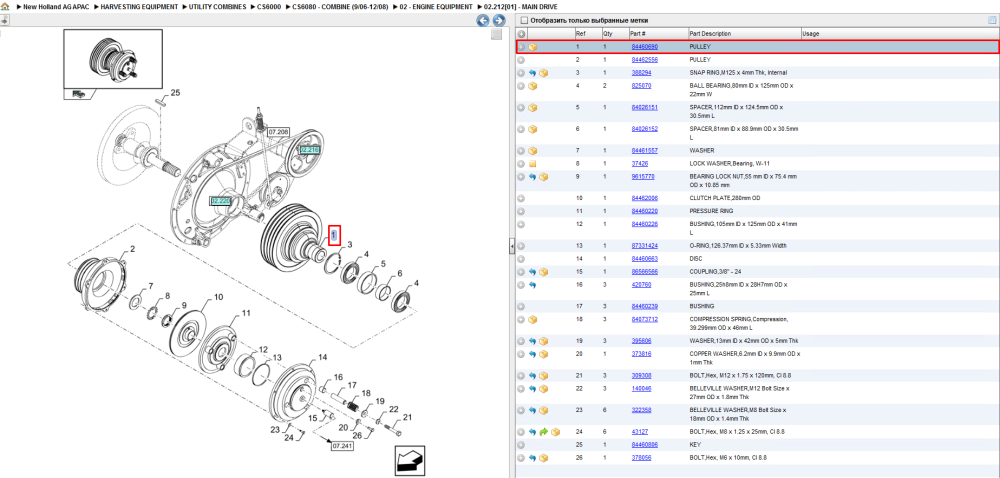Image resolution: width=1000 pixels, height=478 pixels.
Task: Click the blue arrow in BEARING LOCK NUT row
Action: pos(533,177)
